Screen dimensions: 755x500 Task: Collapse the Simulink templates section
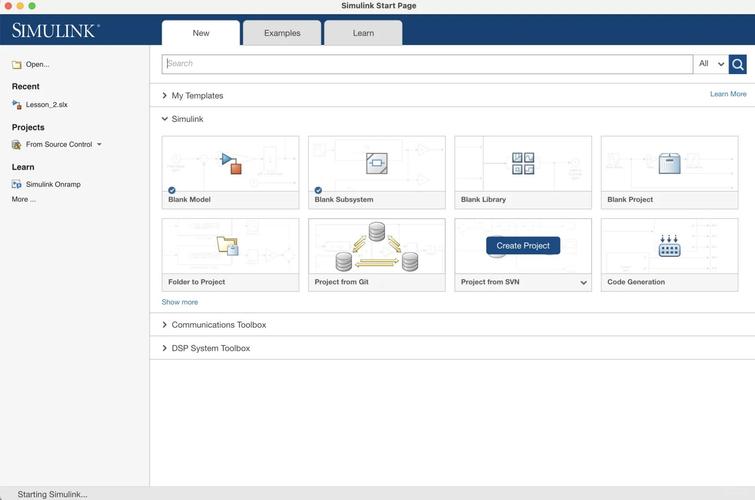(165, 119)
